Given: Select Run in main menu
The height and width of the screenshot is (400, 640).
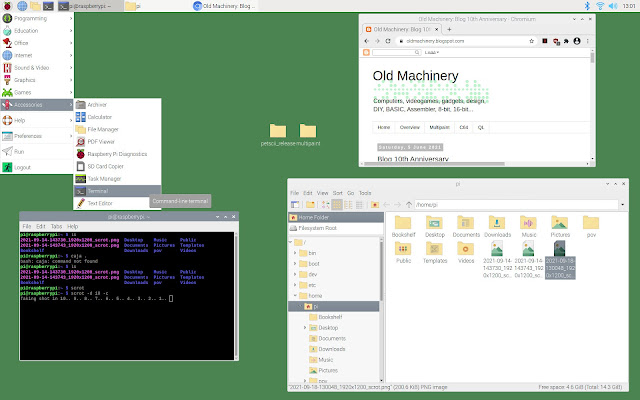Looking at the screenshot, I should [x=37, y=151].
